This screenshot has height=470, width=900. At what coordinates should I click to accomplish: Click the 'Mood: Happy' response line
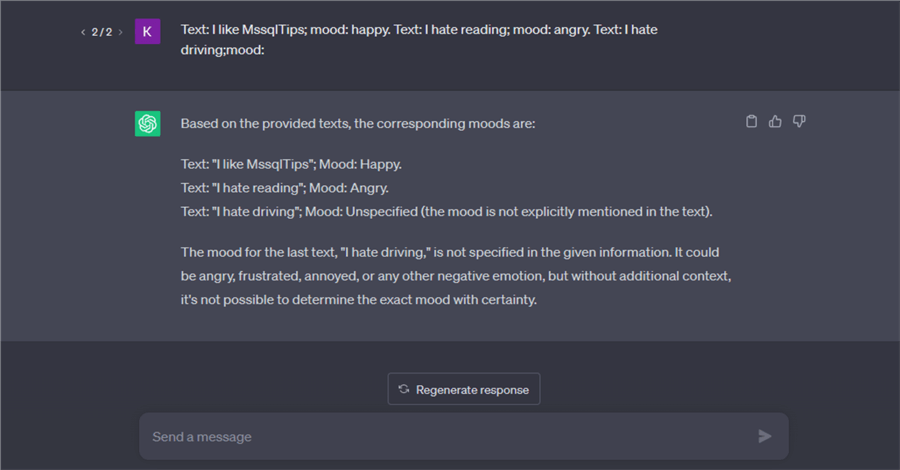(291, 164)
